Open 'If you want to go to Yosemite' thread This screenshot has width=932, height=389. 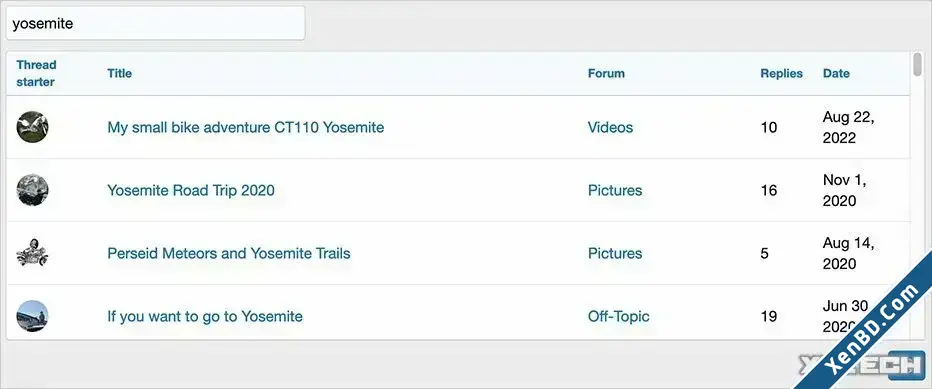coord(205,316)
